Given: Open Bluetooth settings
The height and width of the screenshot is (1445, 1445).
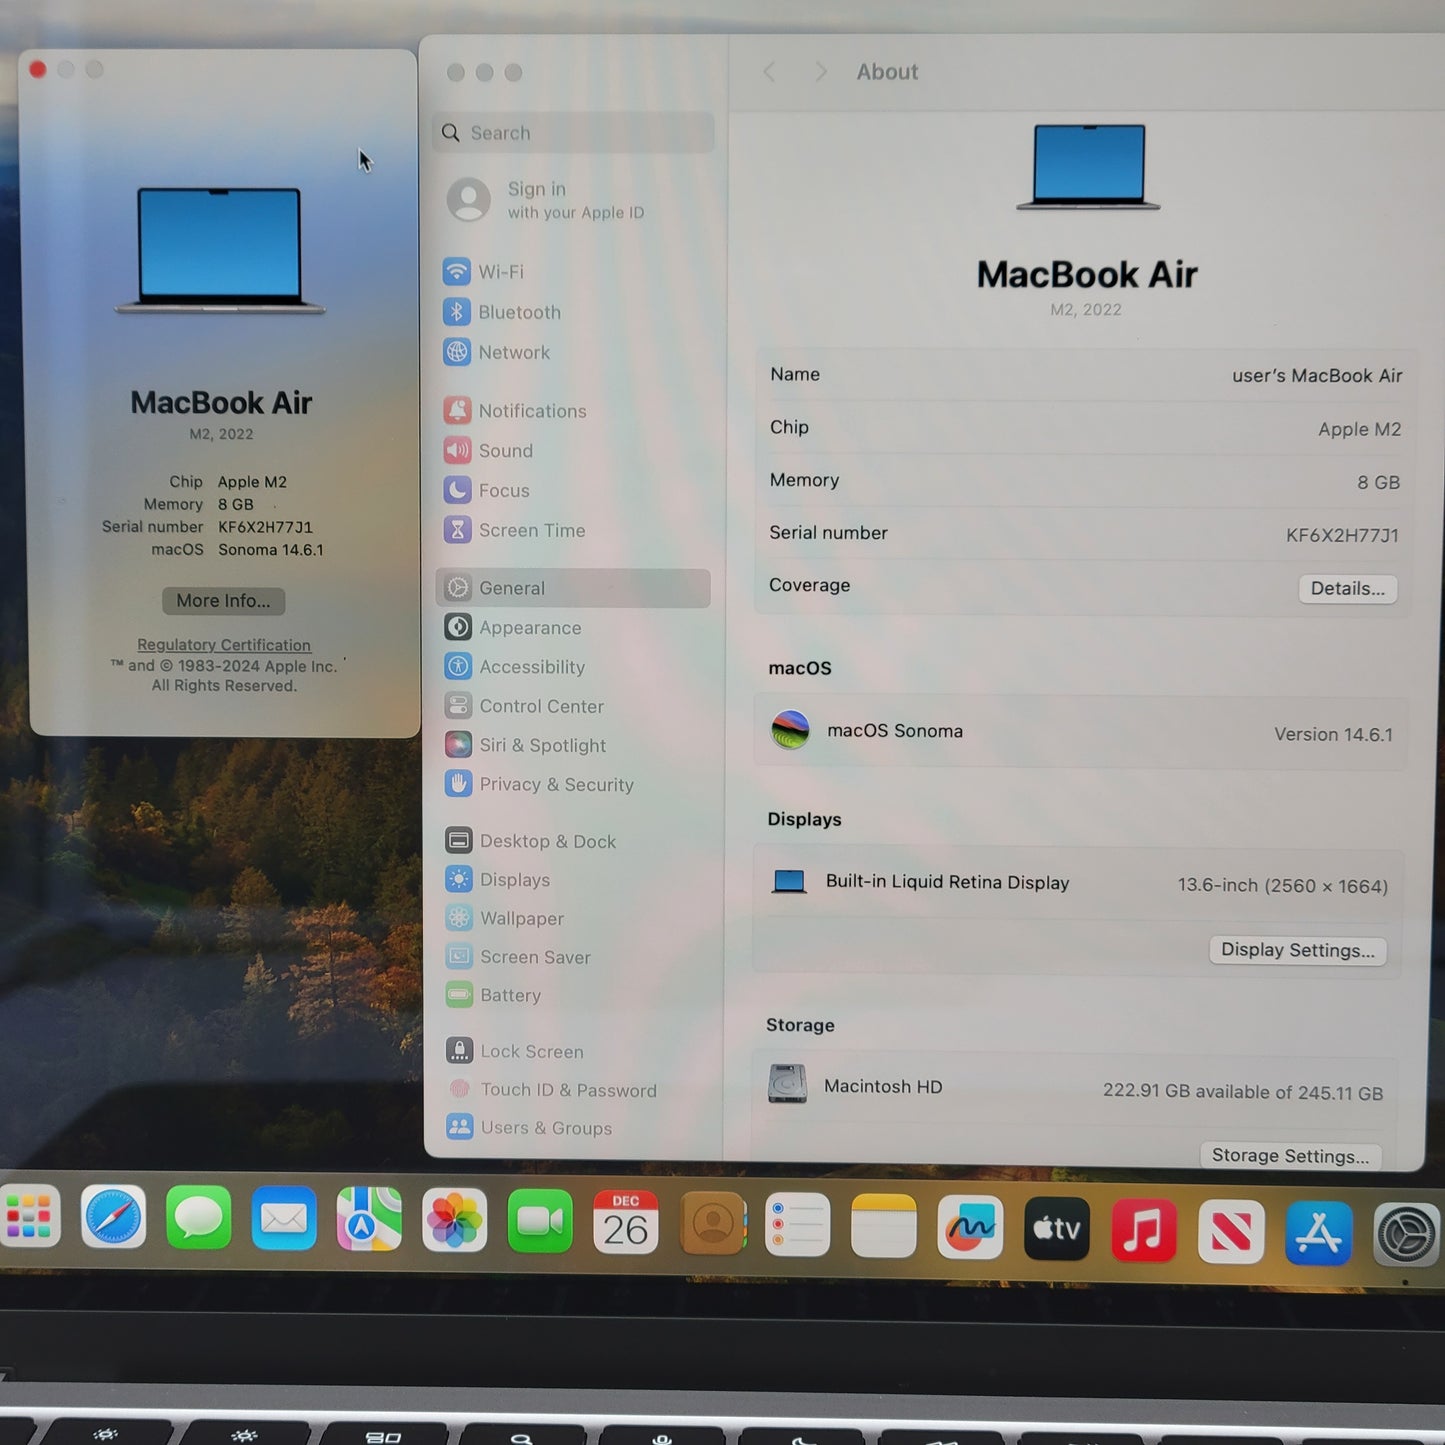Looking at the screenshot, I should point(519,312).
